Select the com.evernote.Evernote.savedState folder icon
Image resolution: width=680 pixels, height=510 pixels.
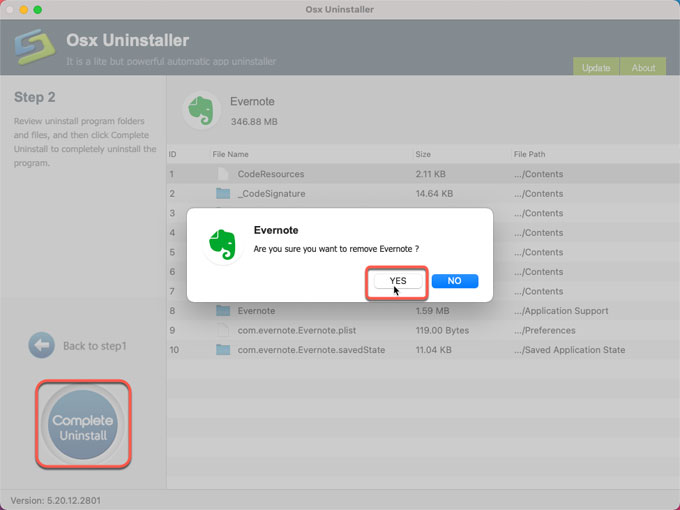[223, 350]
